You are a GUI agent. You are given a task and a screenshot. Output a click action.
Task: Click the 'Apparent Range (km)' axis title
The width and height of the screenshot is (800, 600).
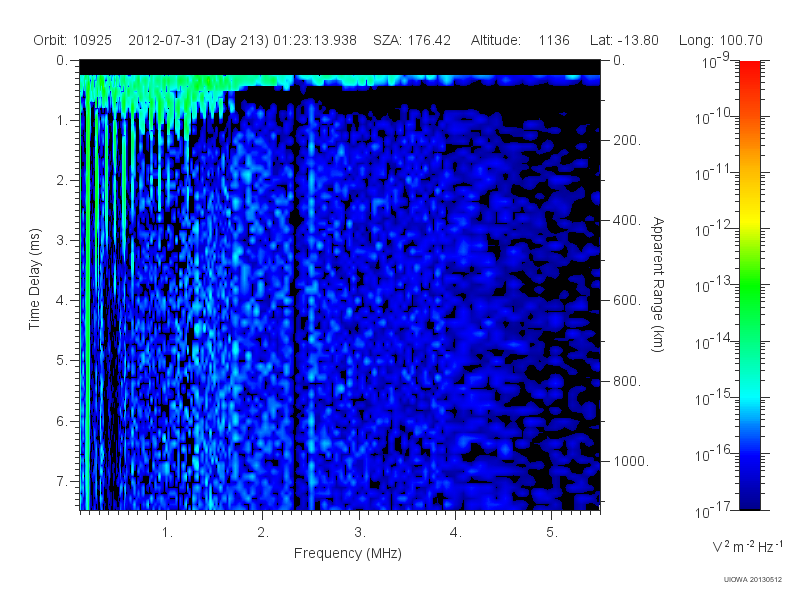click(x=658, y=284)
